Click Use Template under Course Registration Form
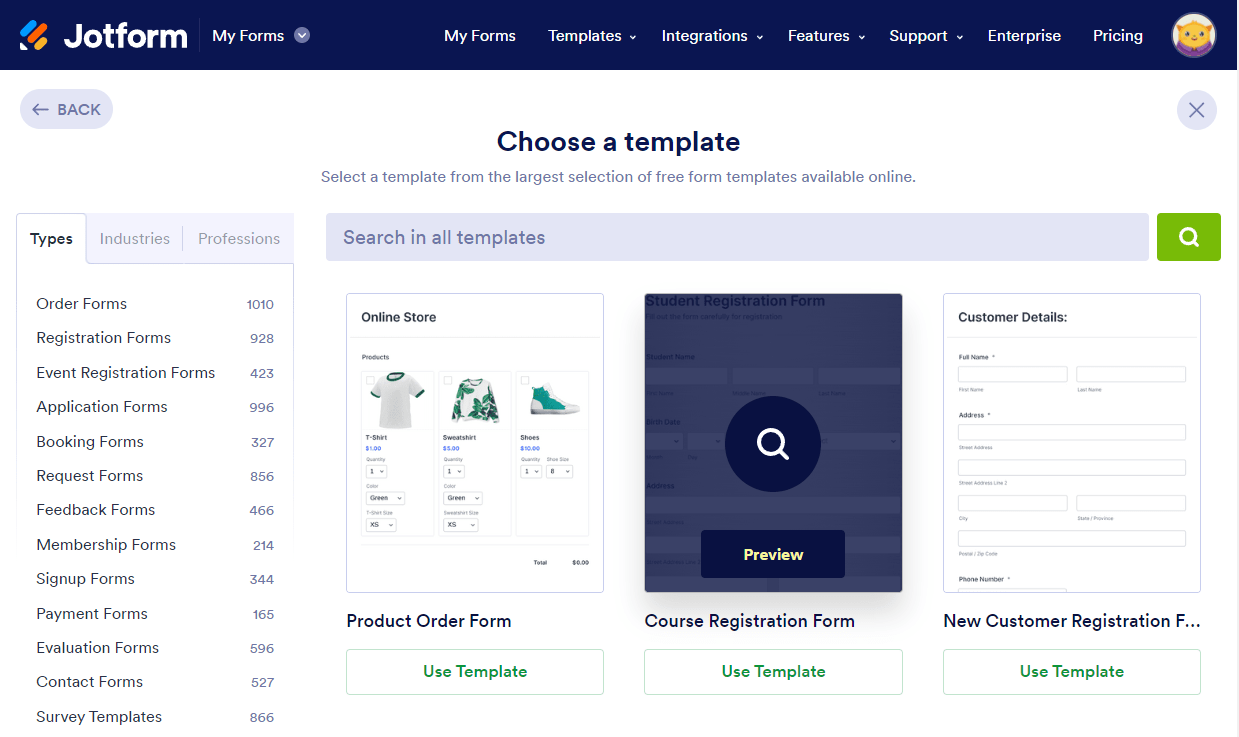The image size is (1239, 737). click(x=773, y=672)
